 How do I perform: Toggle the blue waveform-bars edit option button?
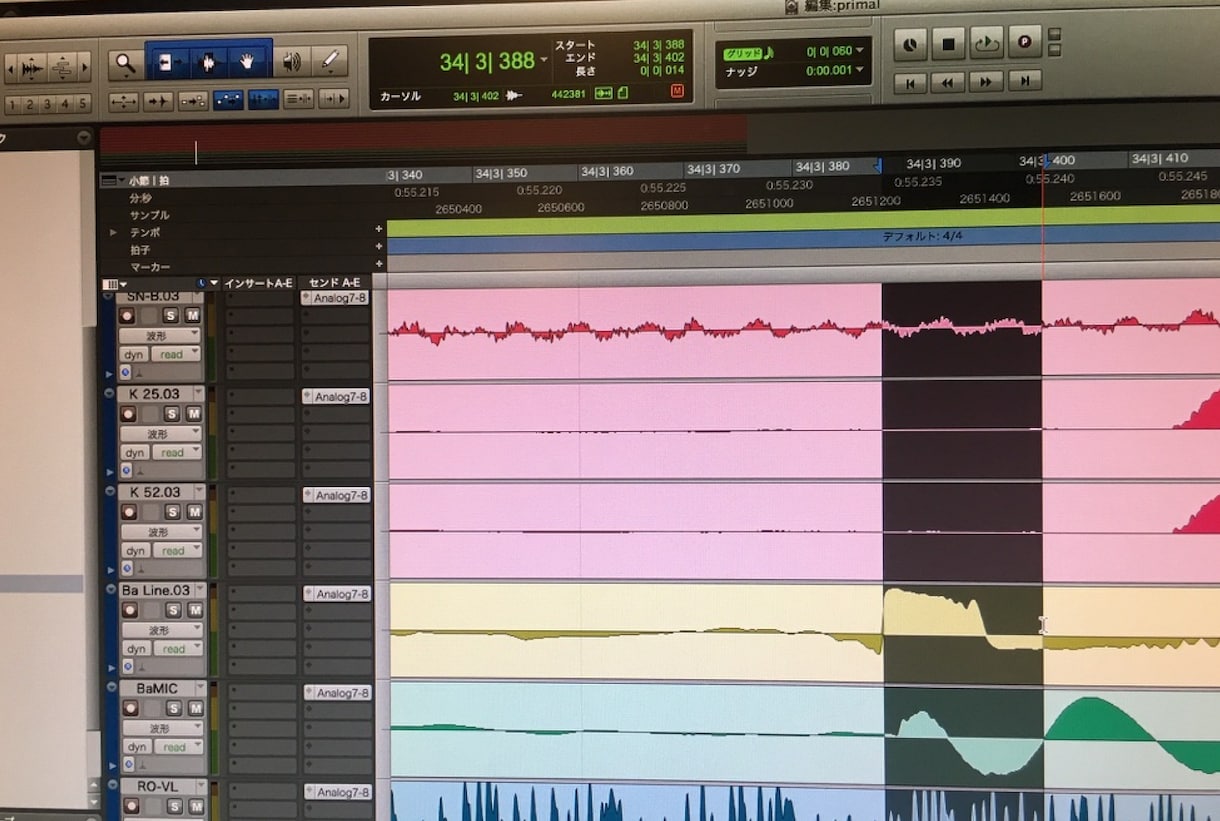[263, 99]
